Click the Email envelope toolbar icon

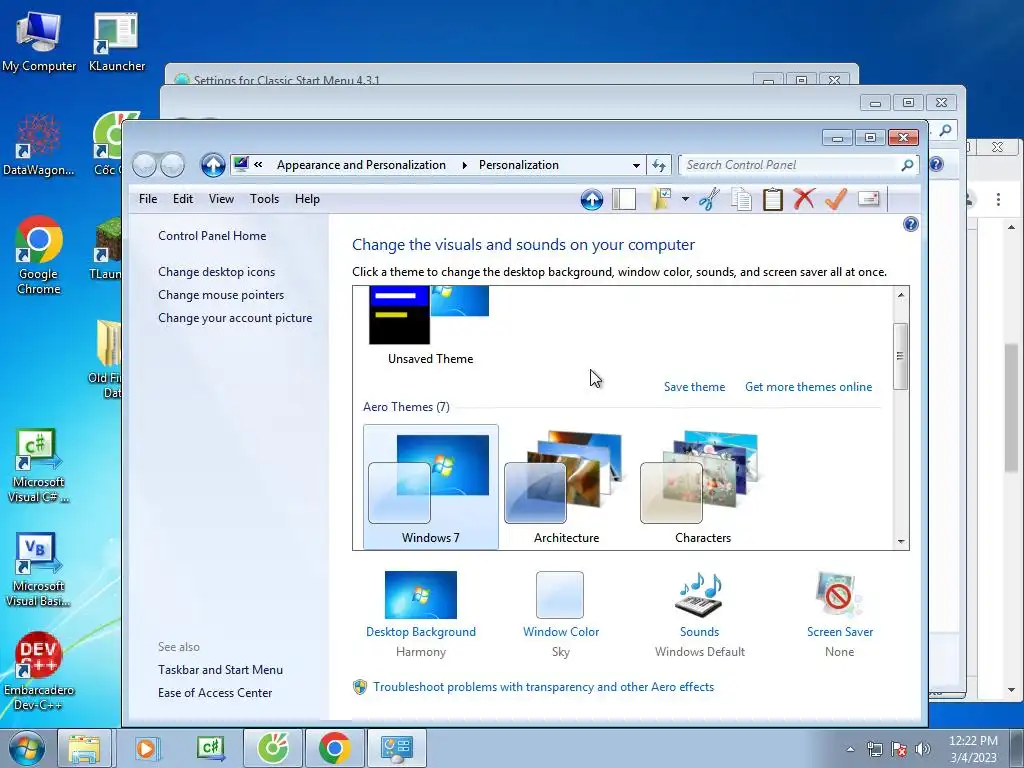pyautogui.click(x=869, y=199)
